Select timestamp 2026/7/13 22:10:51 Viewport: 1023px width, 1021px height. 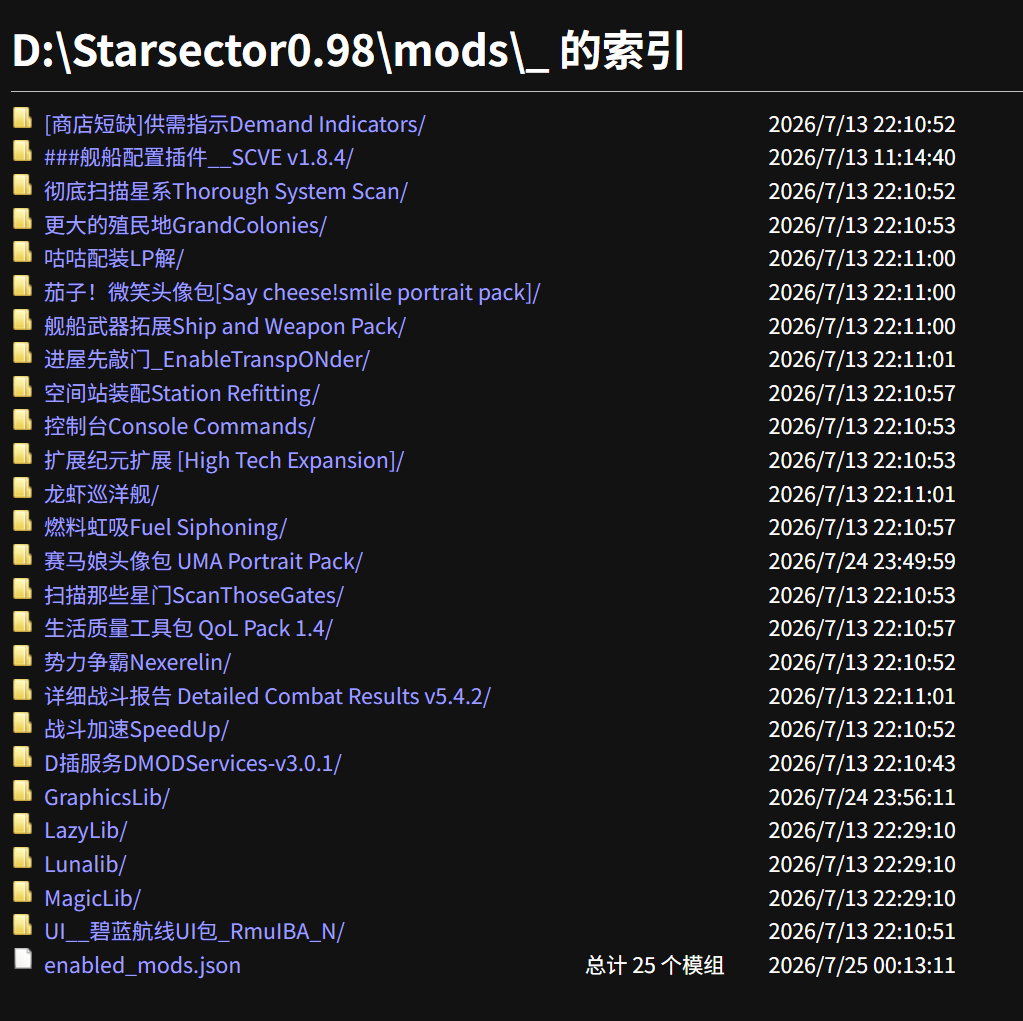(862, 932)
